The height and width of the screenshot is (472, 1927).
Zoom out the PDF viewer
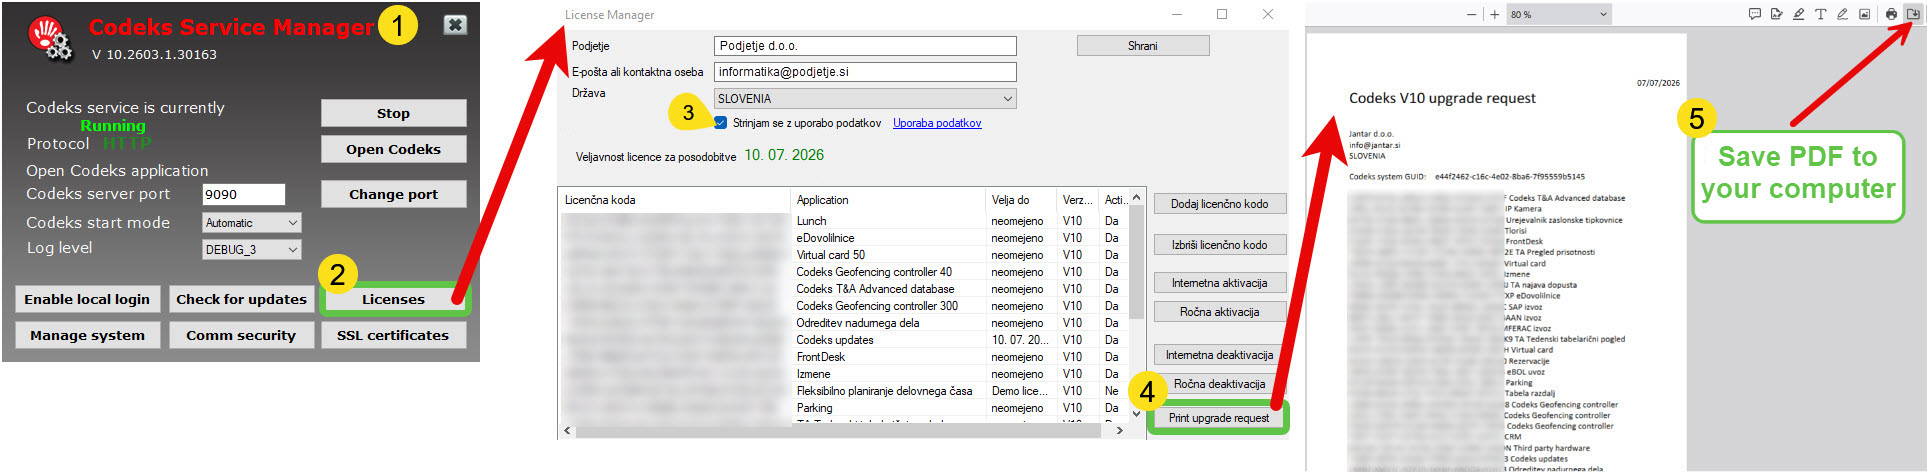click(1471, 14)
